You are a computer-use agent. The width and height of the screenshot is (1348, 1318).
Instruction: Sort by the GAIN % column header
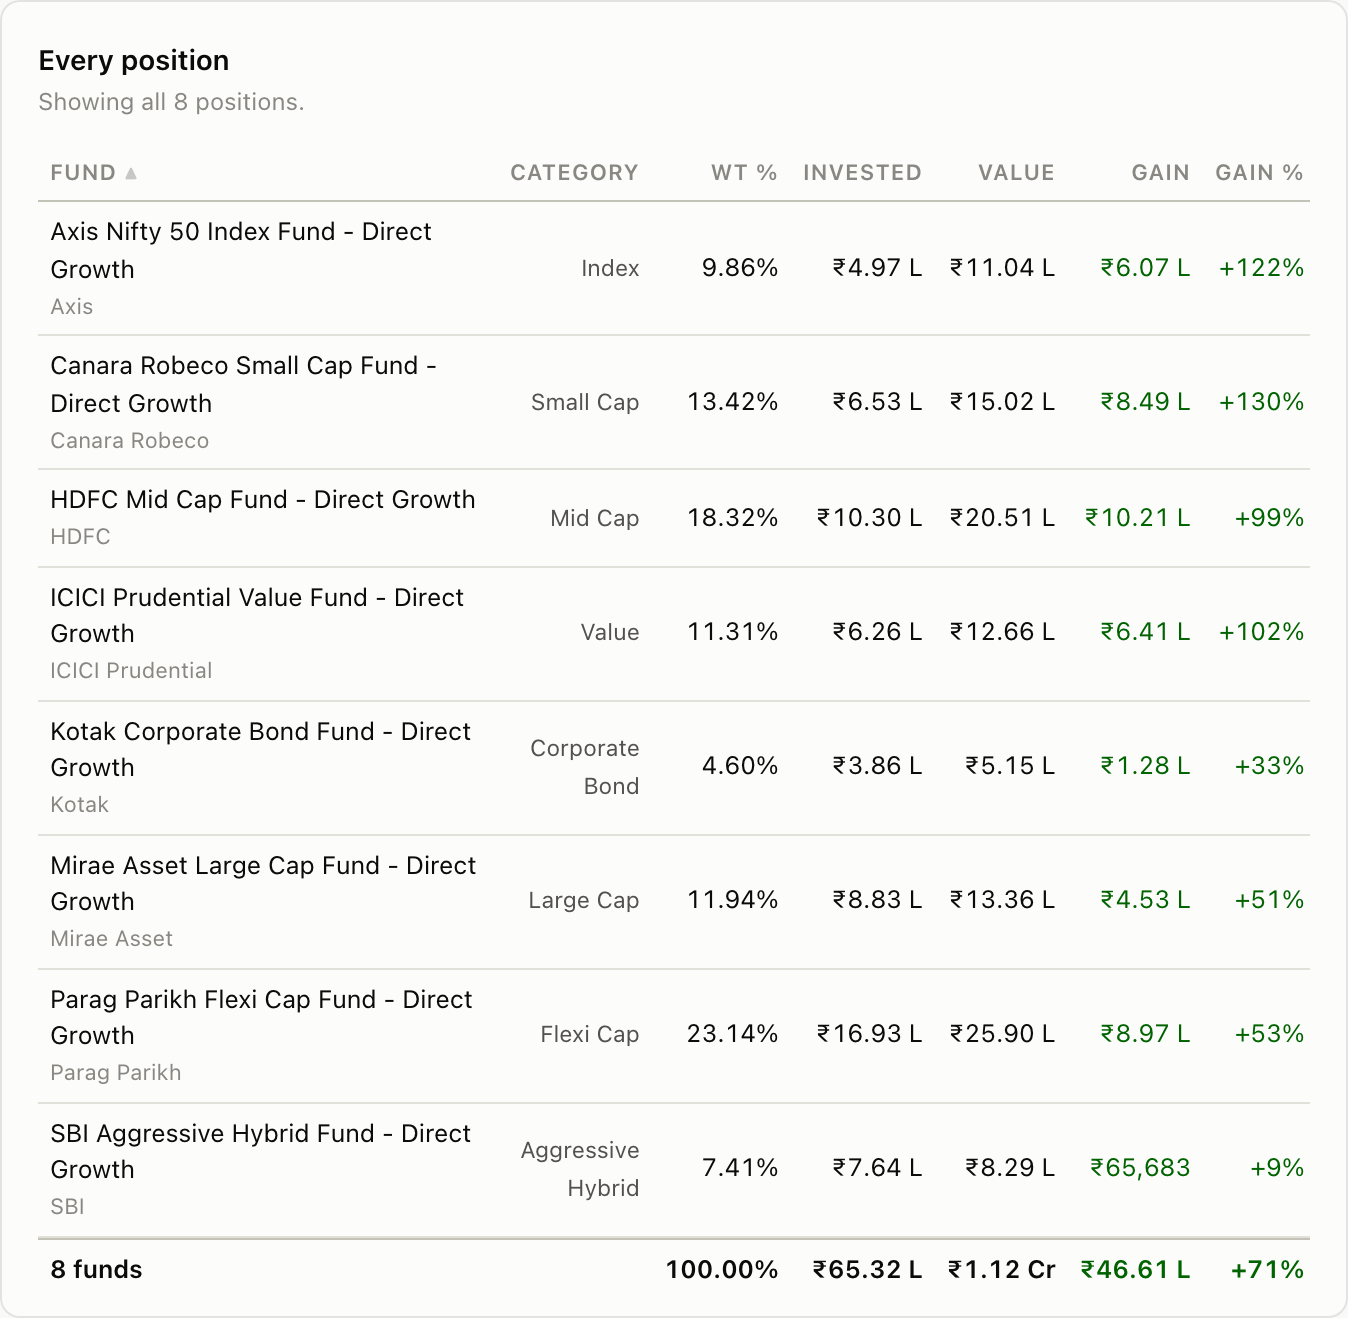tap(1259, 173)
